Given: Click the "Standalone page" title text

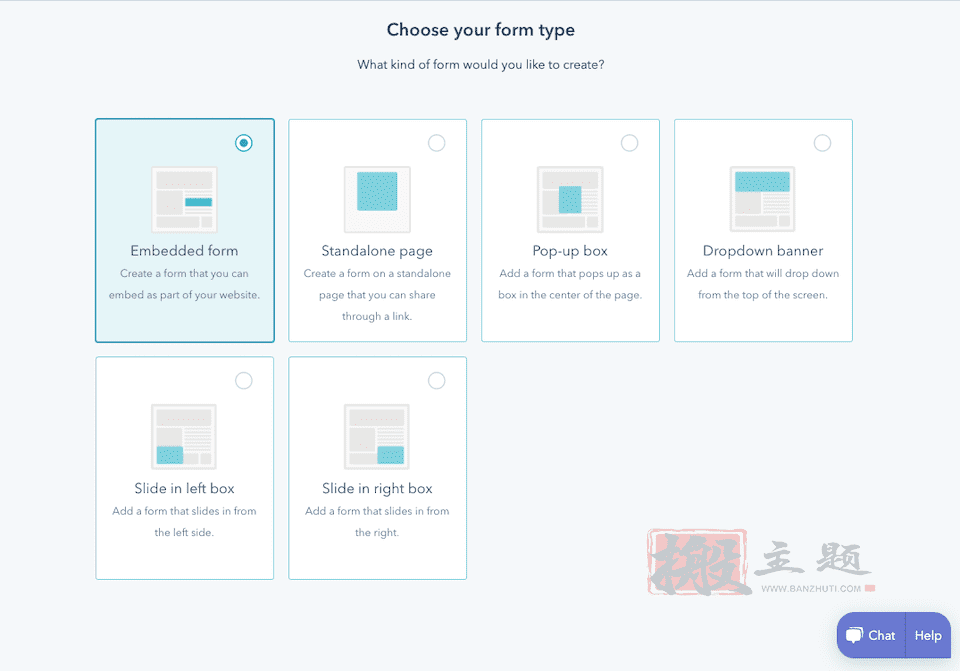Looking at the screenshot, I should [x=377, y=251].
